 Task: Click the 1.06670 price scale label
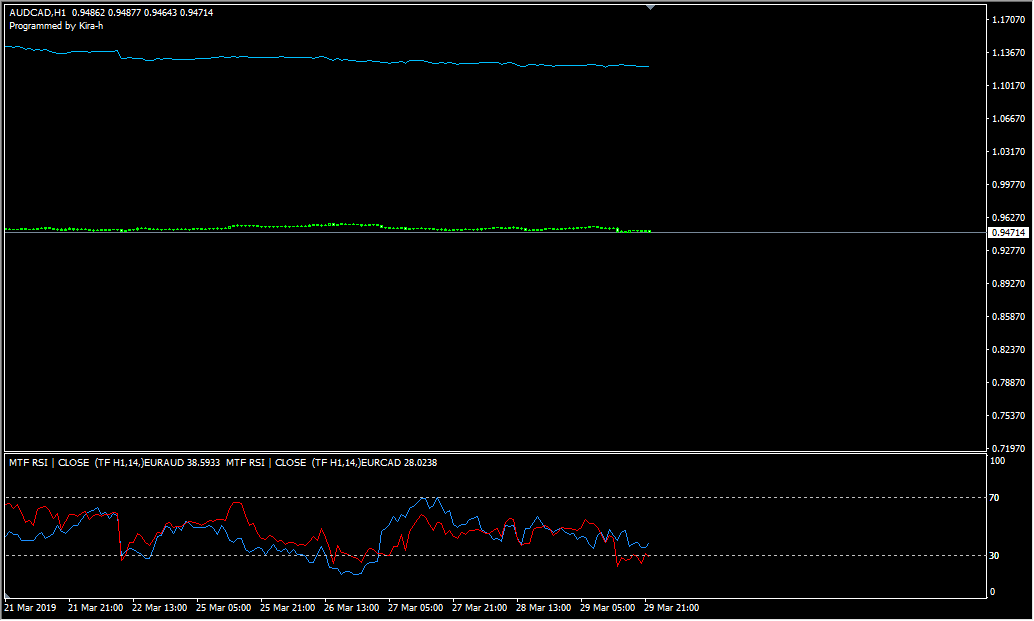click(x=1008, y=119)
